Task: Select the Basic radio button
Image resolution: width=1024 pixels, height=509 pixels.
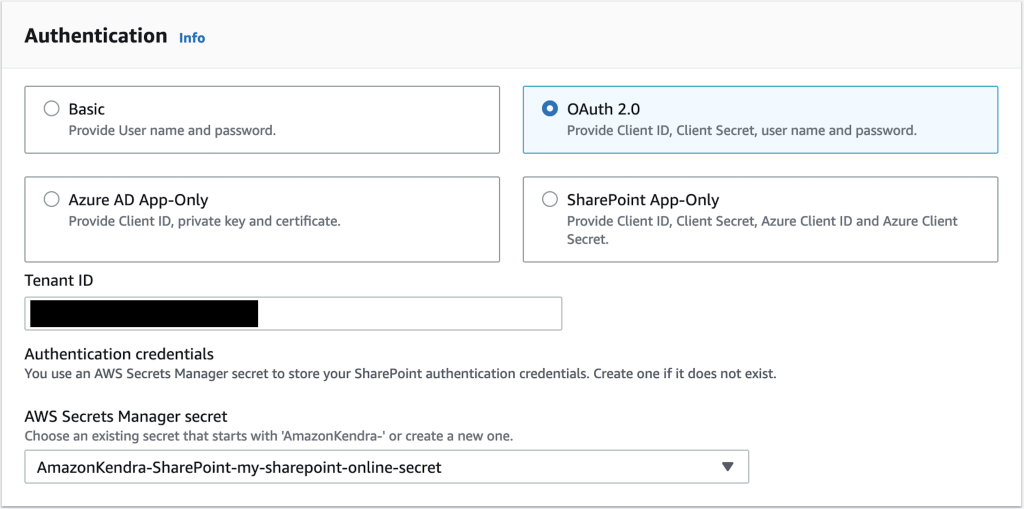Action: coord(51,109)
